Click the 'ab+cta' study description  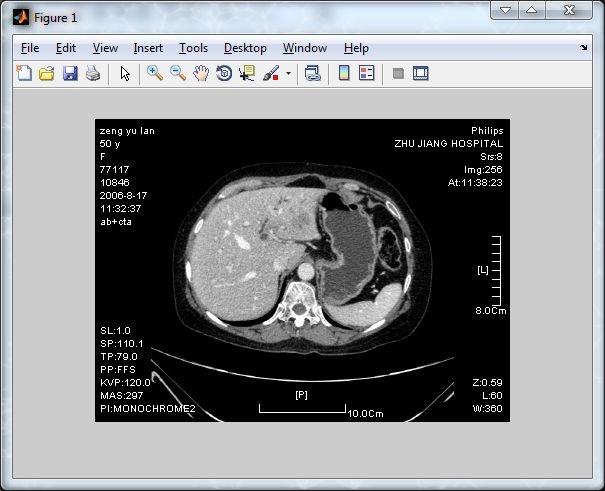click(116, 222)
